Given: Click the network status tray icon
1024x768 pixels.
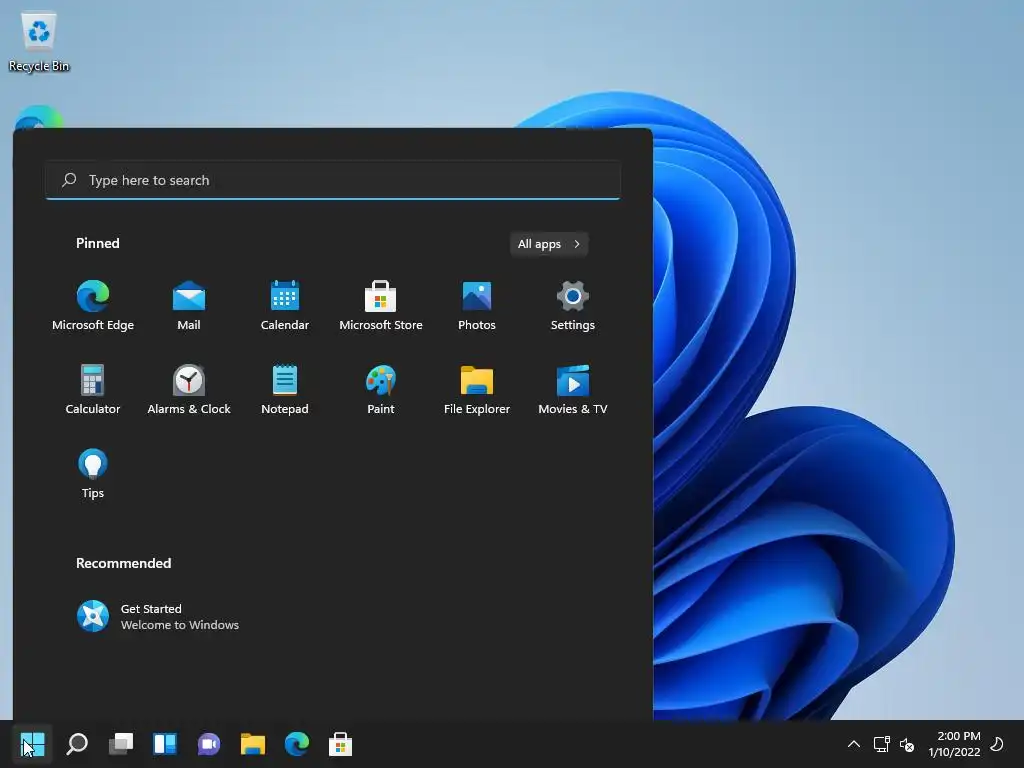Looking at the screenshot, I should tap(882, 744).
